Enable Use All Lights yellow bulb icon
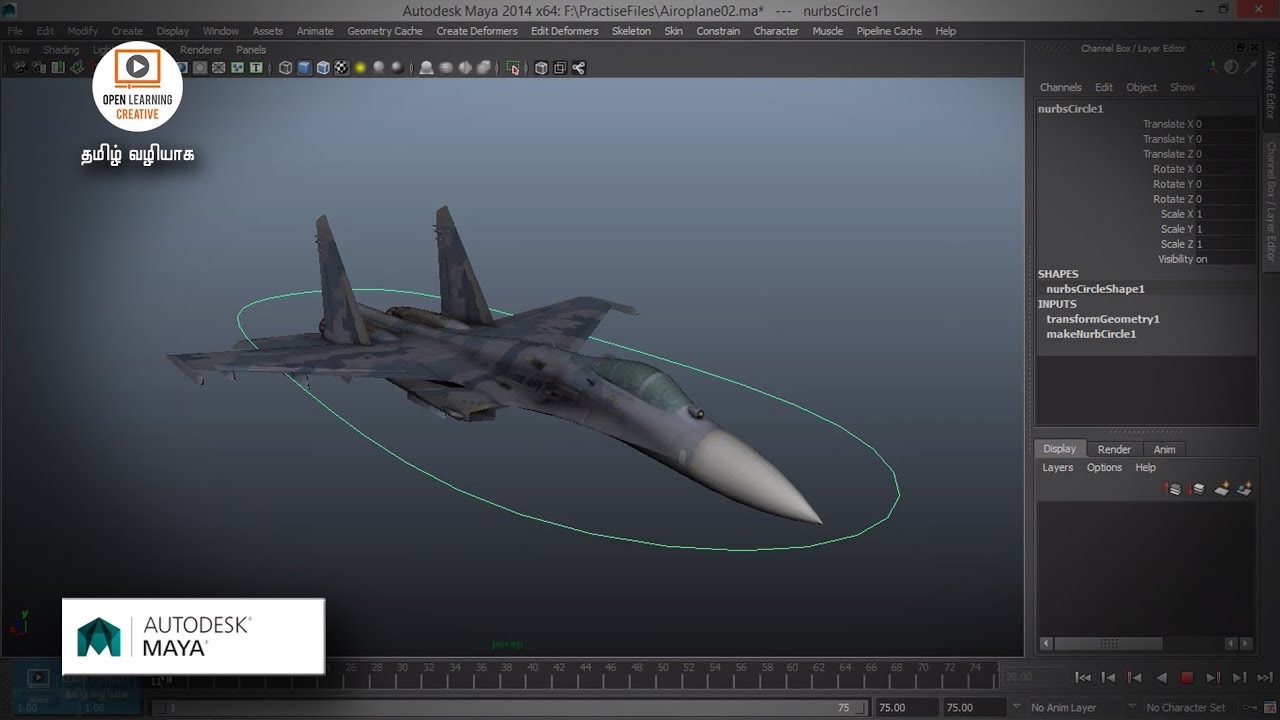 click(x=359, y=68)
